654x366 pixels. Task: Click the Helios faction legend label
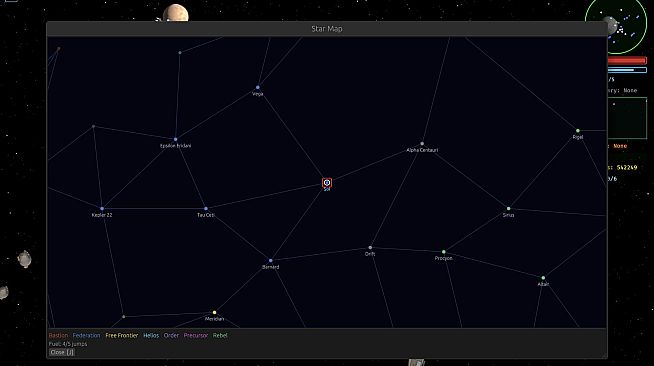pyautogui.click(x=151, y=335)
